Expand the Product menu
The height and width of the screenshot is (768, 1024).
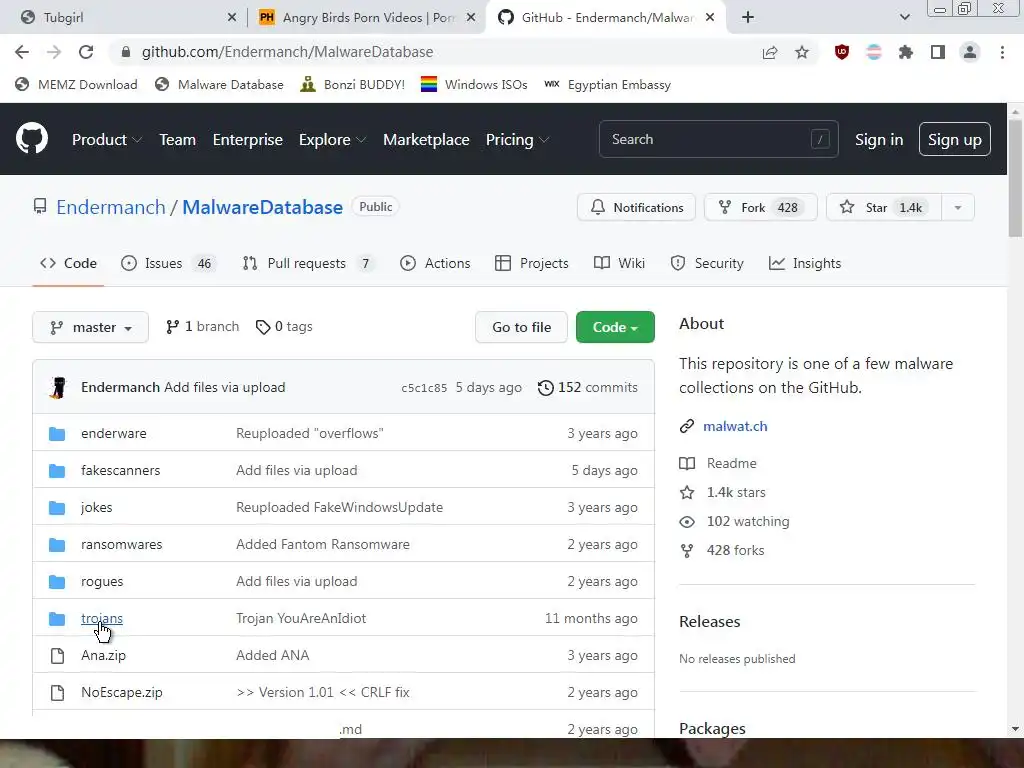(107, 140)
